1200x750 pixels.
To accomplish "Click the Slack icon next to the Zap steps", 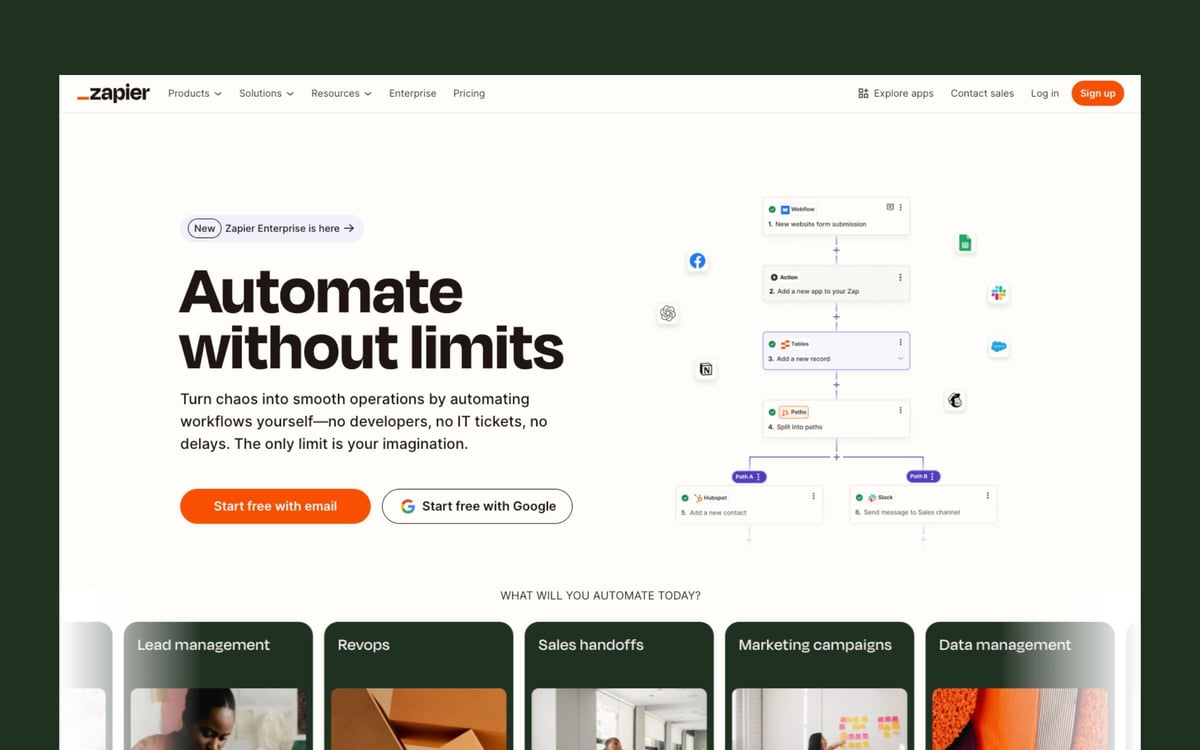I will (998, 292).
